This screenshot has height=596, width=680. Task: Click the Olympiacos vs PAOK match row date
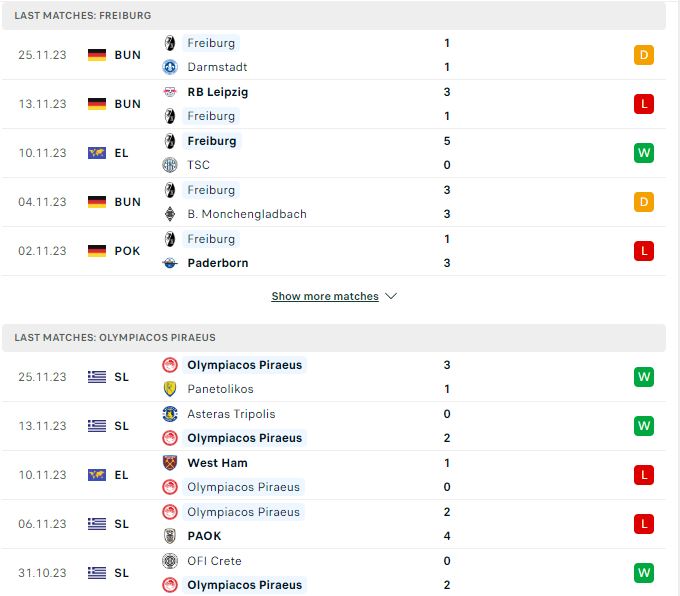(42, 524)
